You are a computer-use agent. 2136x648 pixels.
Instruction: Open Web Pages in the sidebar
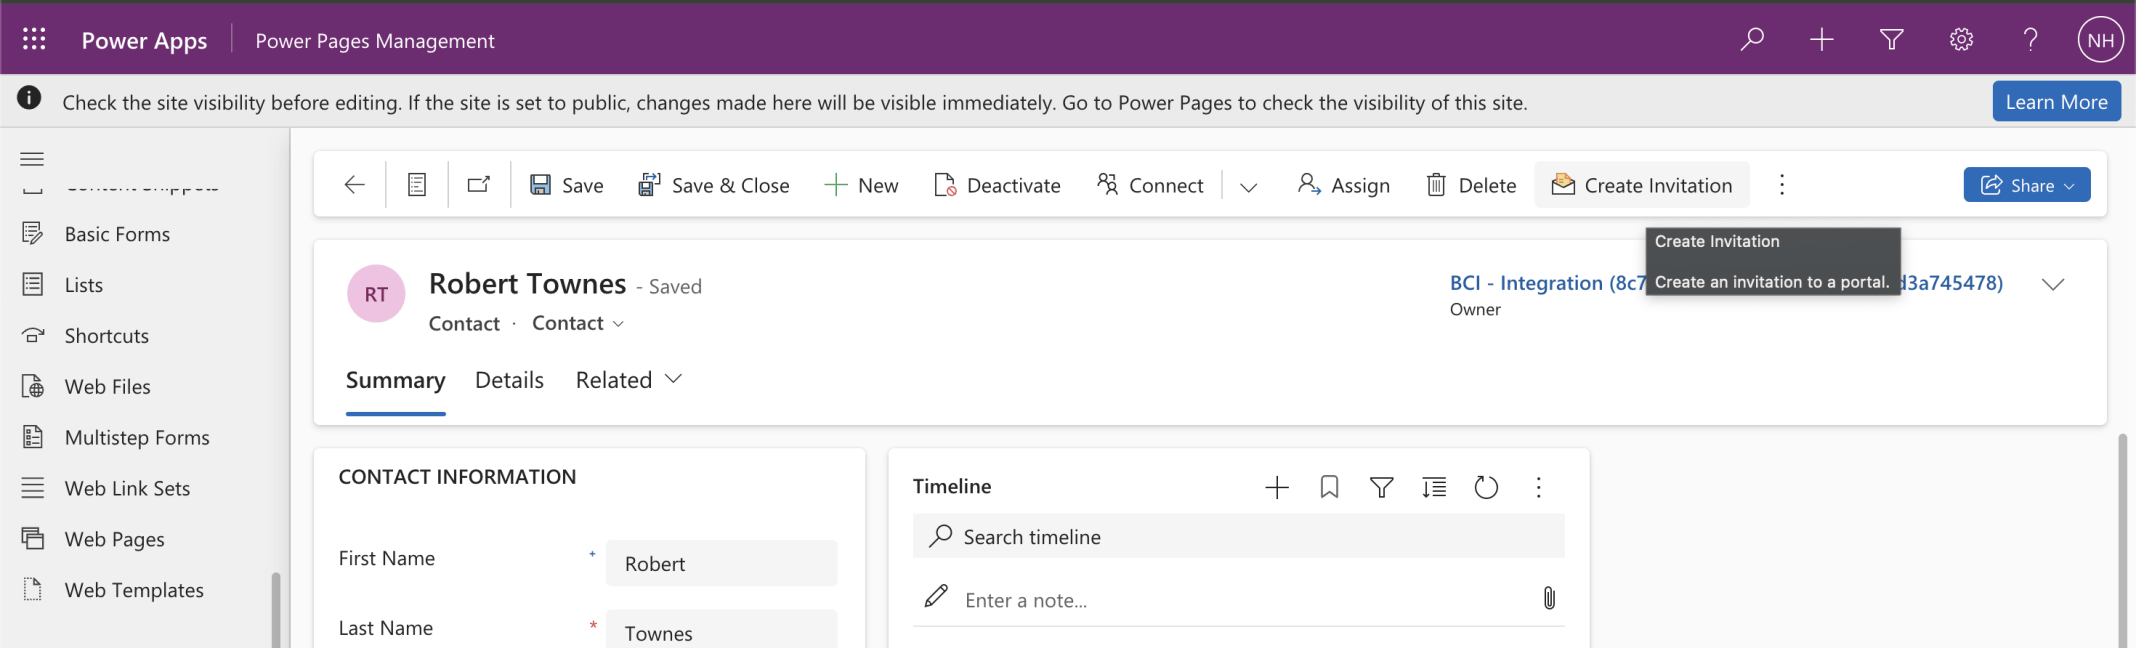tap(114, 539)
